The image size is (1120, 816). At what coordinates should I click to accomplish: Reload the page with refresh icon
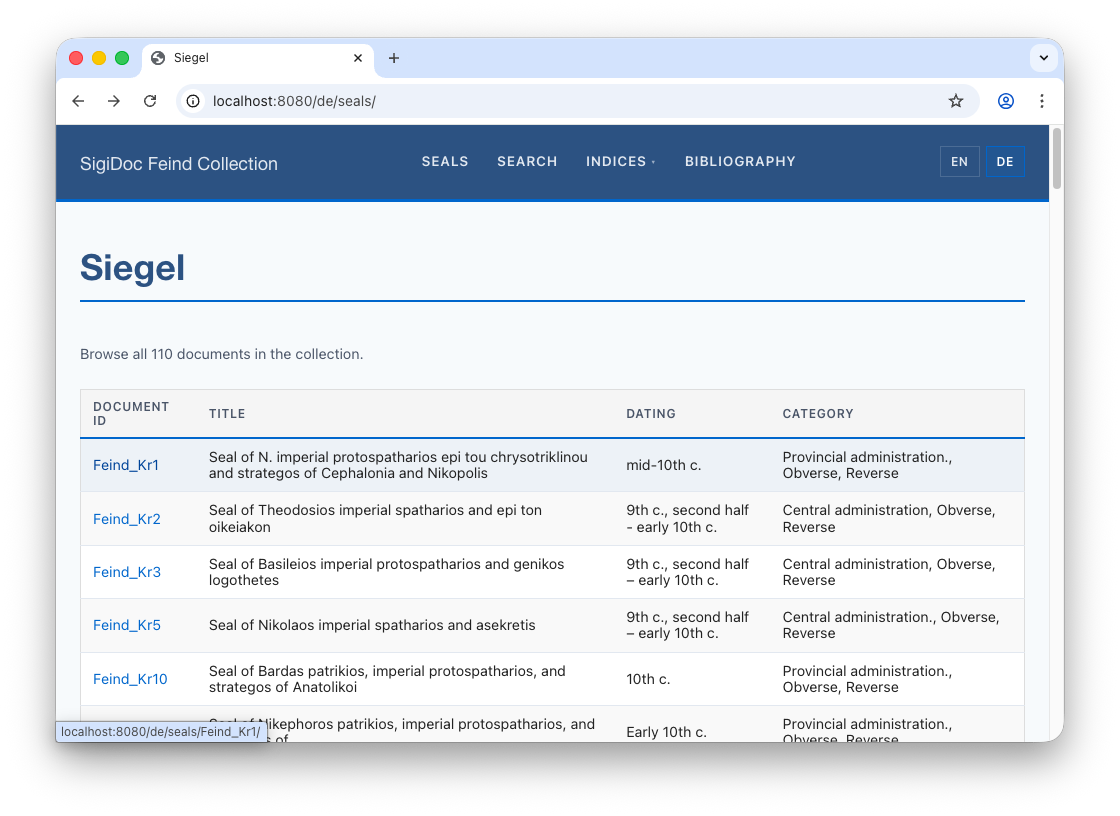pos(150,101)
